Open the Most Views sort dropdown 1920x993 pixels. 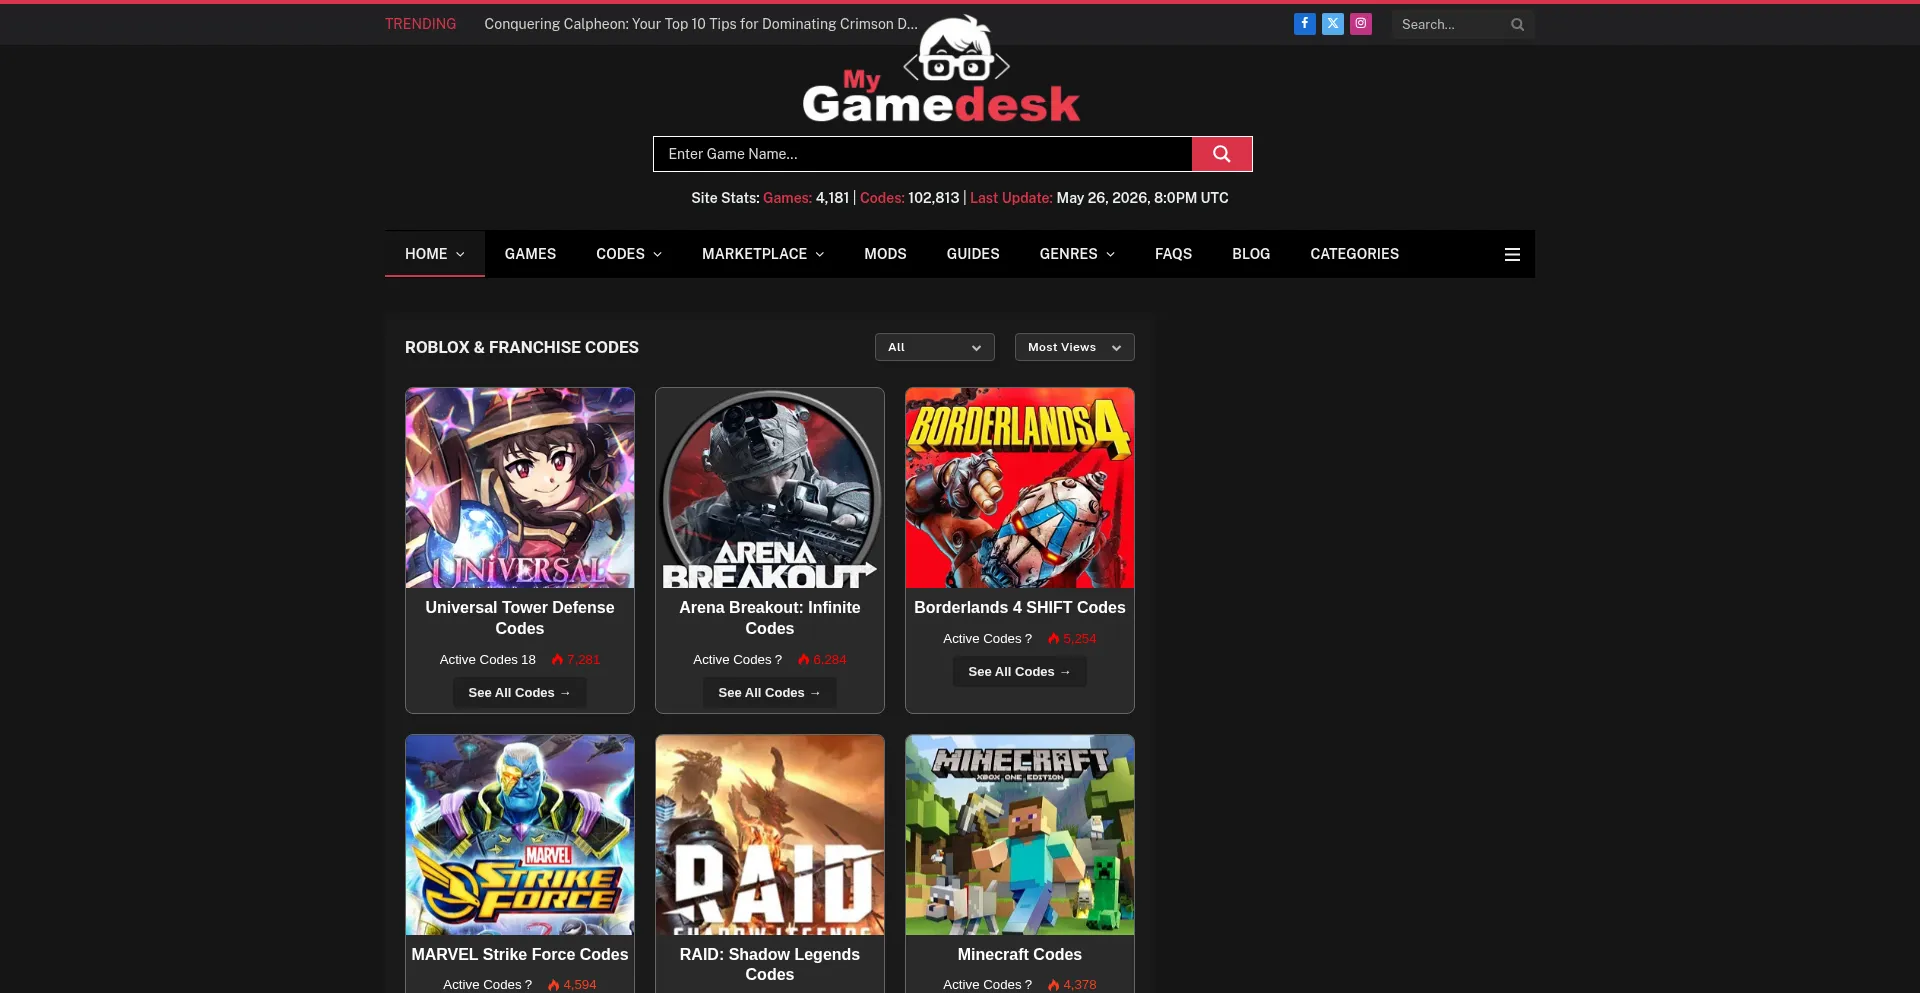(1074, 347)
